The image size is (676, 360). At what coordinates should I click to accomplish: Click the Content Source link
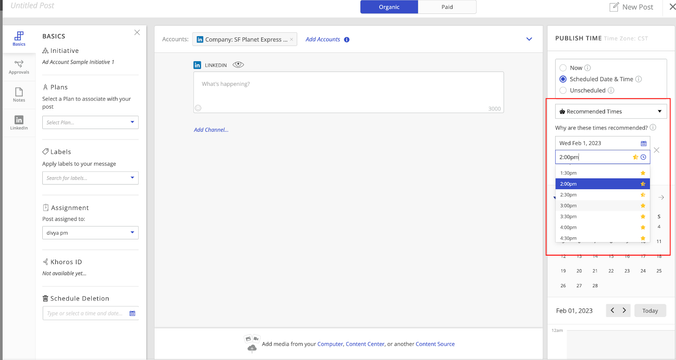(435, 344)
